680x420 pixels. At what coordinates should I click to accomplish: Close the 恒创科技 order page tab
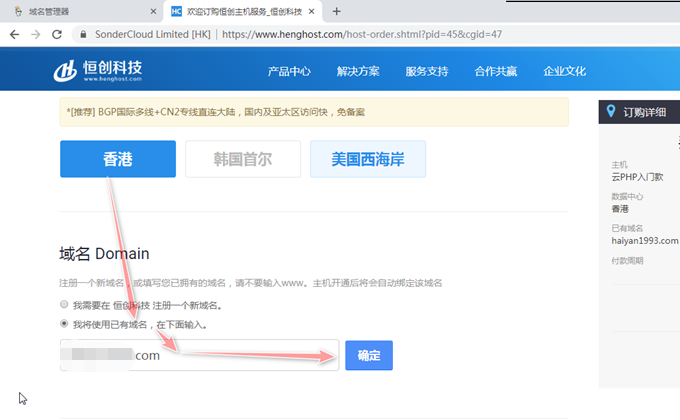(x=311, y=12)
